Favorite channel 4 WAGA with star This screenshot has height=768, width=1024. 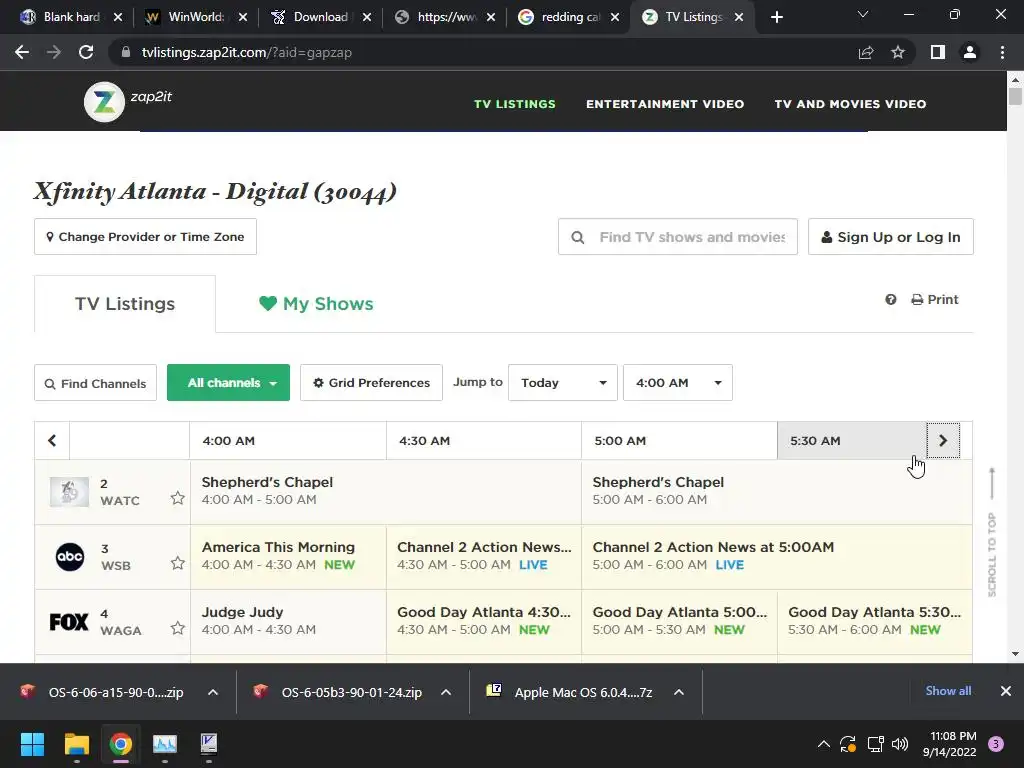tap(178, 628)
